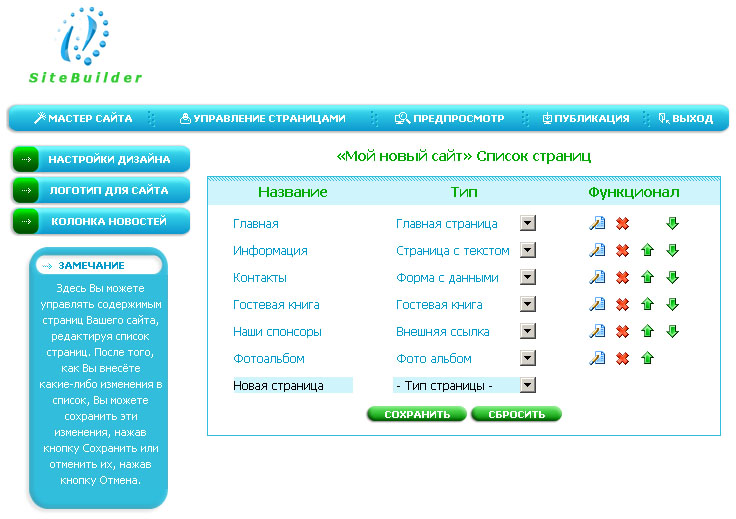The height and width of the screenshot is (519, 736).
Task: Move Наши спонсоры page up
Action: 647,331
